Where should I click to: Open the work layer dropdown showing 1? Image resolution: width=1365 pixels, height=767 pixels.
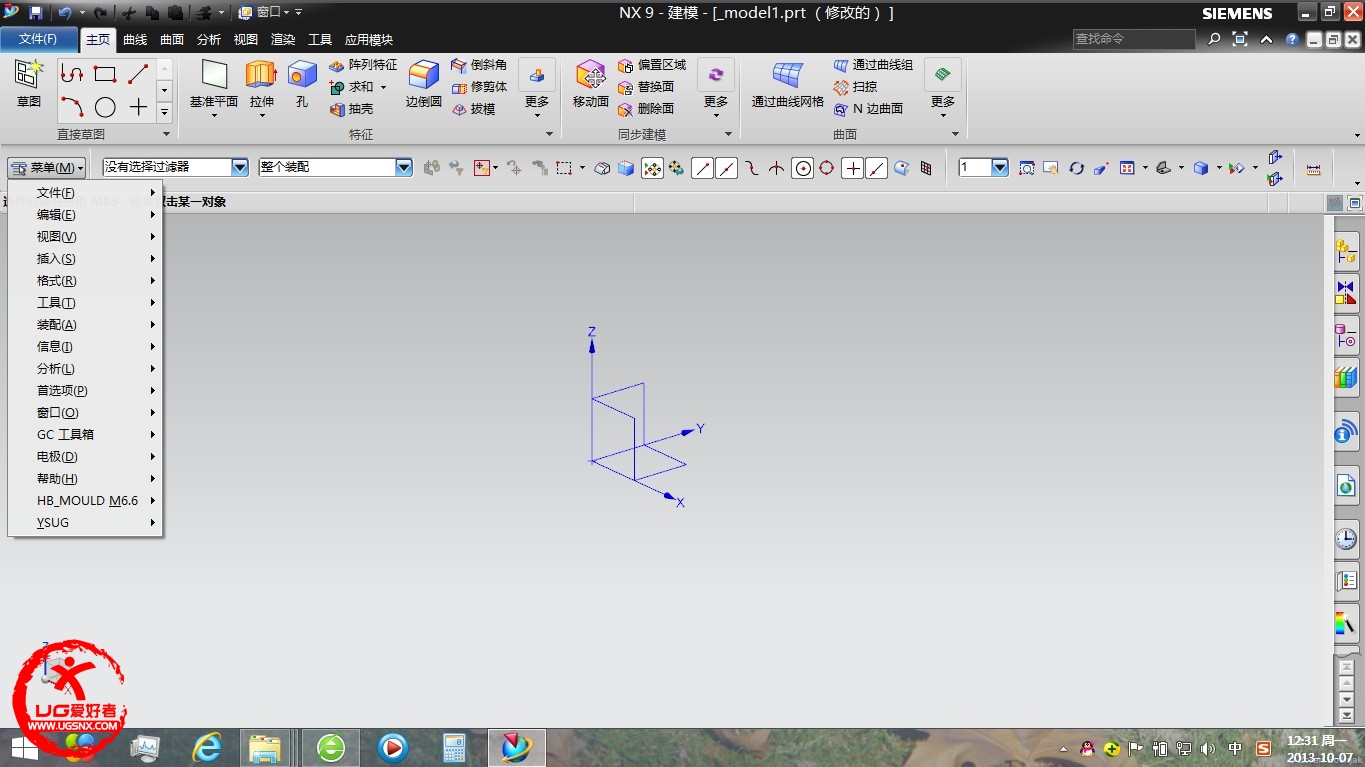pyautogui.click(x=984, y=168)
